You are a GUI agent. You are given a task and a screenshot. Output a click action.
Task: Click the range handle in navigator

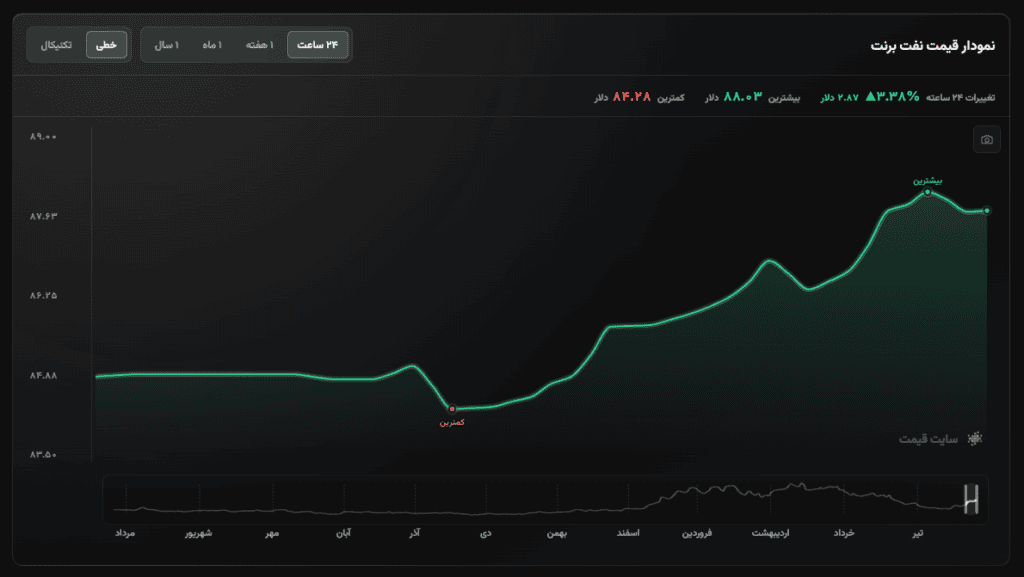click(971, 499)
